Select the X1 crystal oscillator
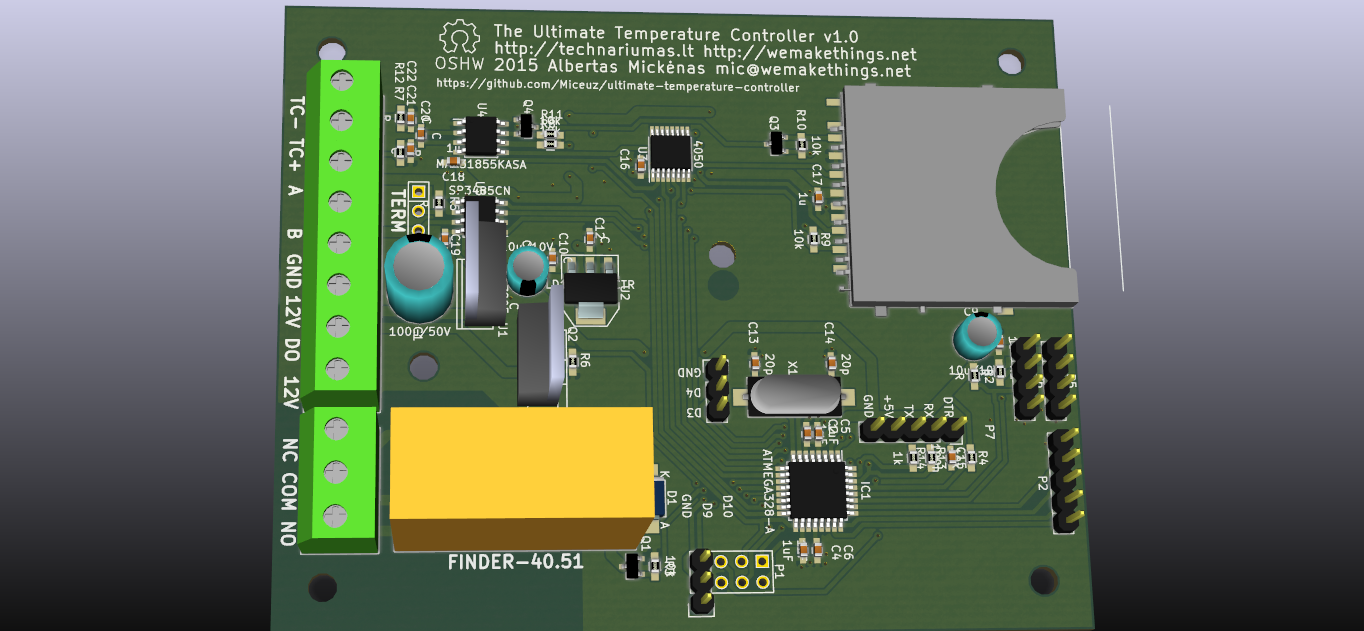1364x631 pixels. (795, 396)
